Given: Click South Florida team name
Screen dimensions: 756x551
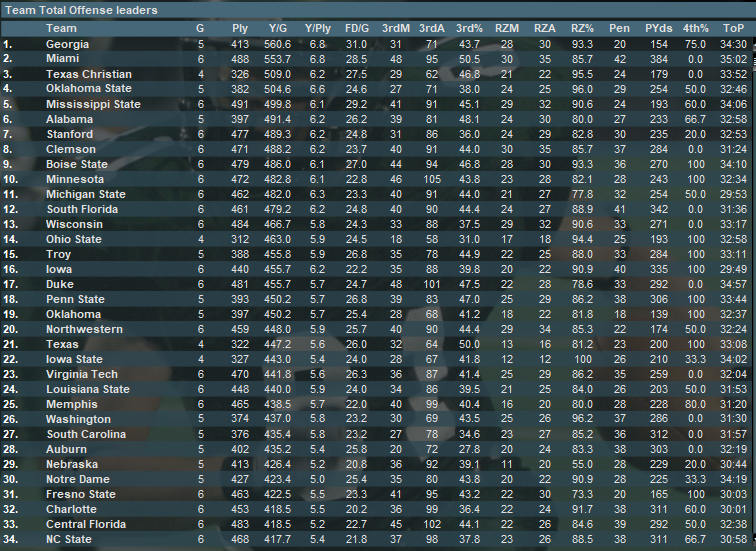Looking at the screenshot, I should [82, 209].
